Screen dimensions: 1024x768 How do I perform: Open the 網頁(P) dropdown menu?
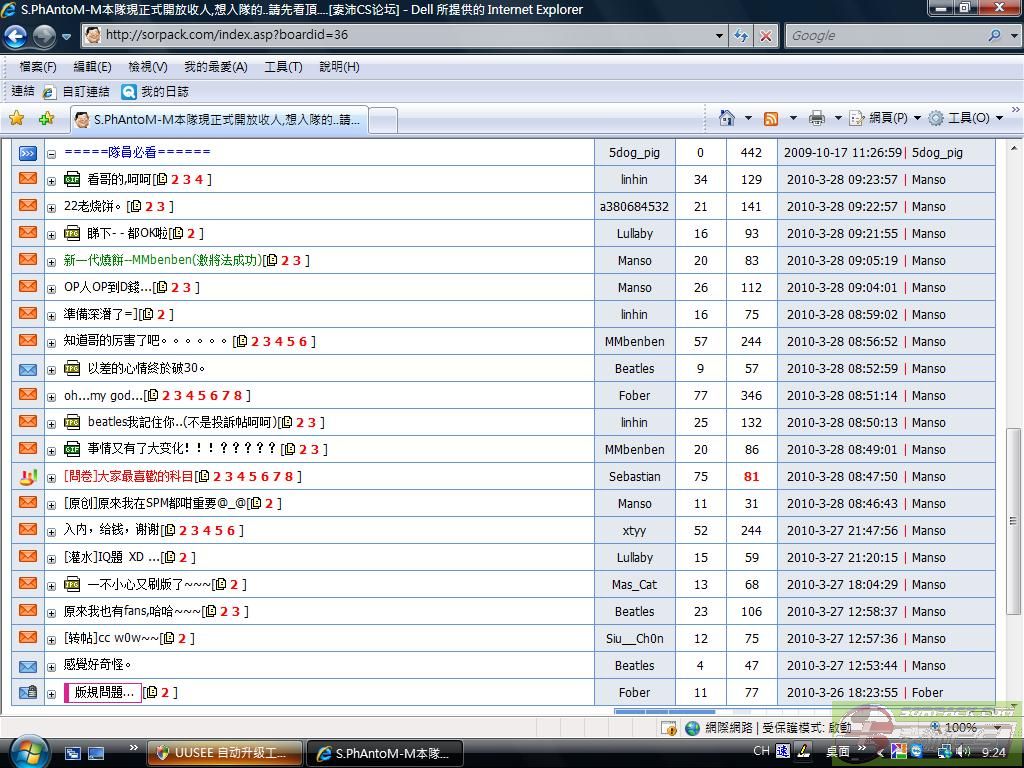click(x=886, y=118)
